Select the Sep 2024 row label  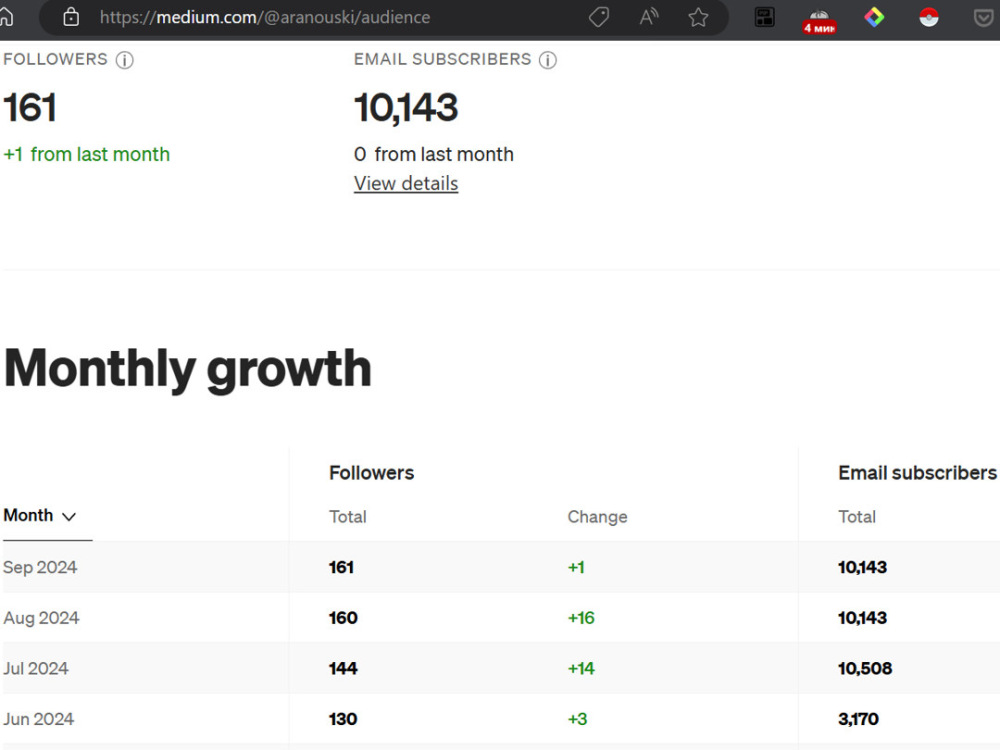40,567
